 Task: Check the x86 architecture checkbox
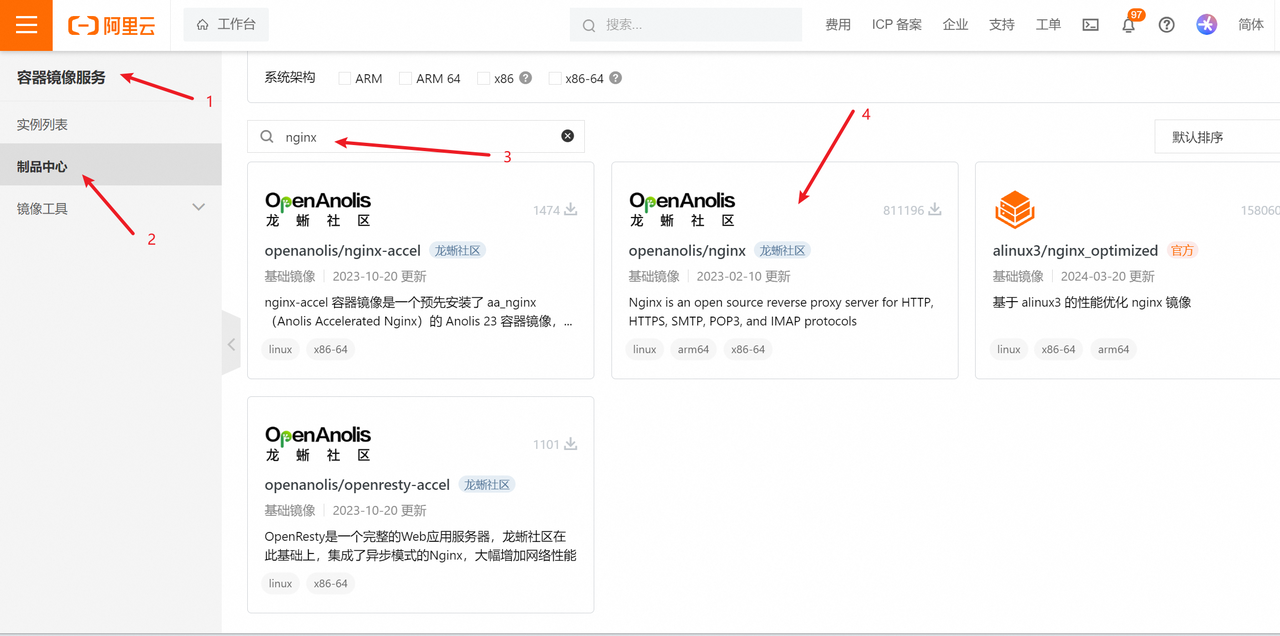(x=484, y=78)
